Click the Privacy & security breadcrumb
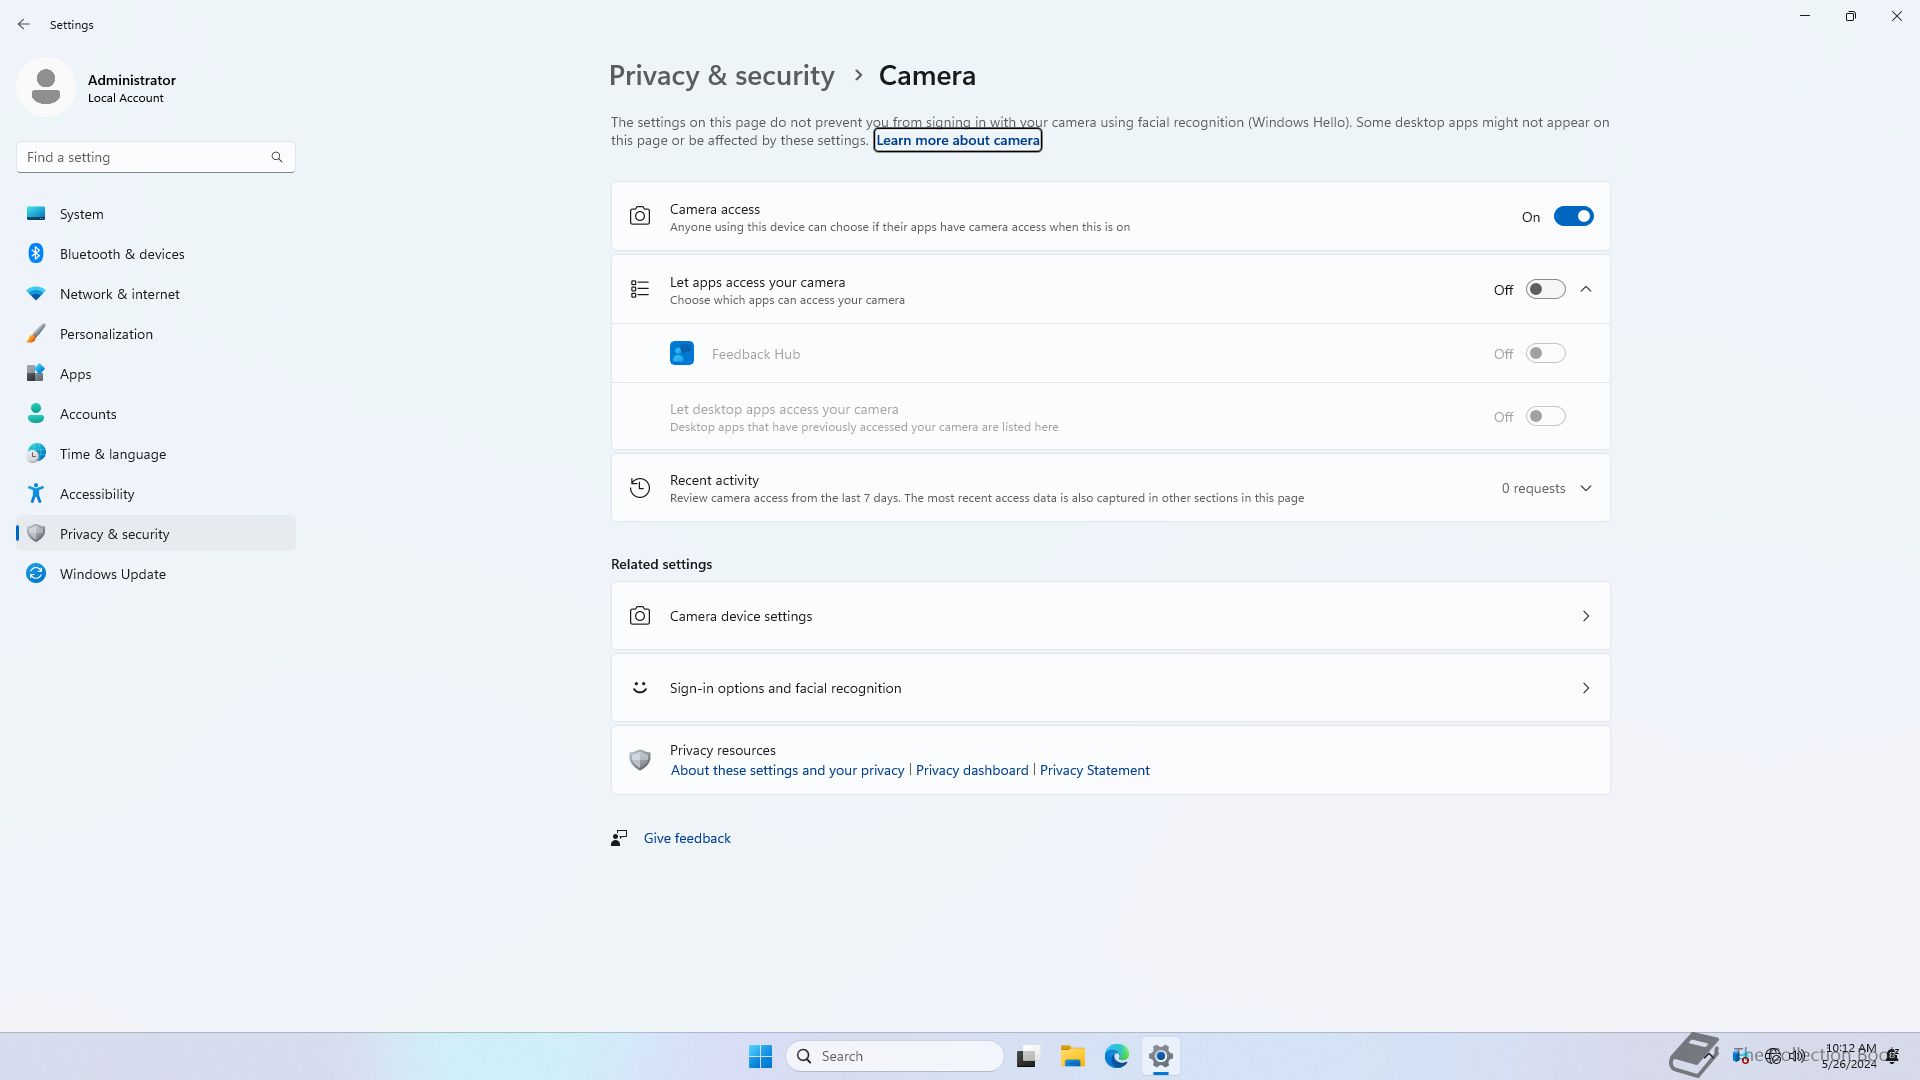Viewport: 1920px width, 1080px height. coord(721,76)
